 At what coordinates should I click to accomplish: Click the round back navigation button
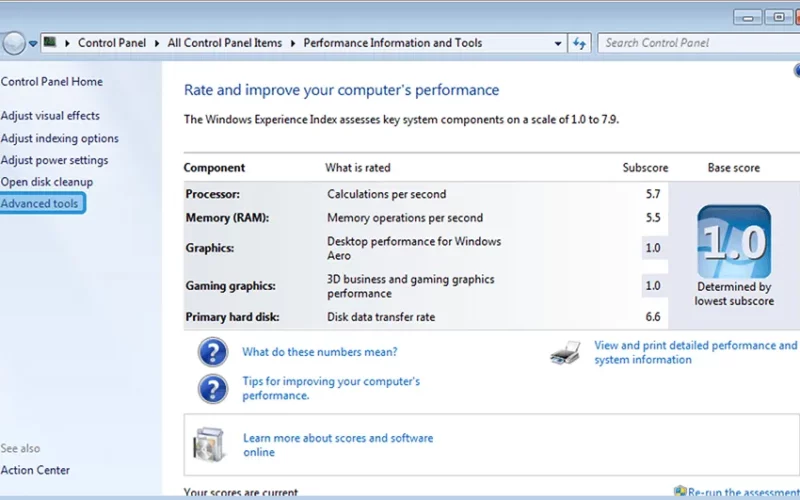13,43
